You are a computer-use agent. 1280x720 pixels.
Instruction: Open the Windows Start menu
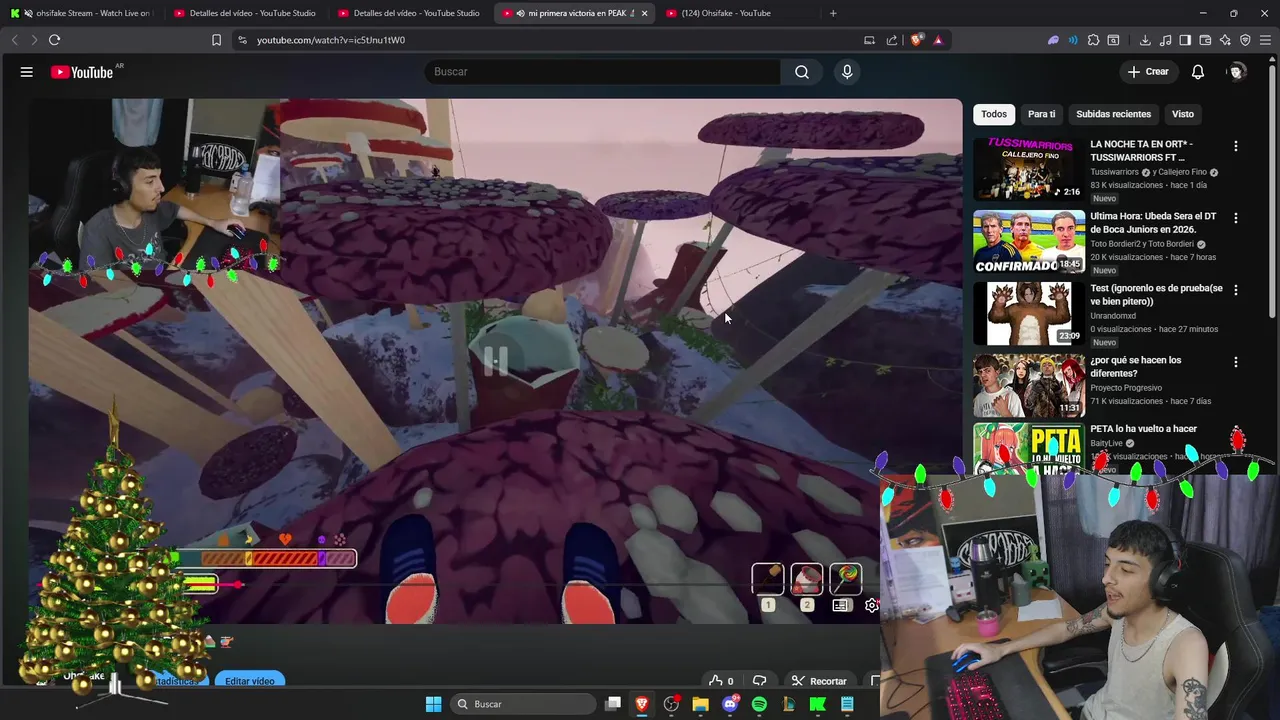[x=433, y=704]
